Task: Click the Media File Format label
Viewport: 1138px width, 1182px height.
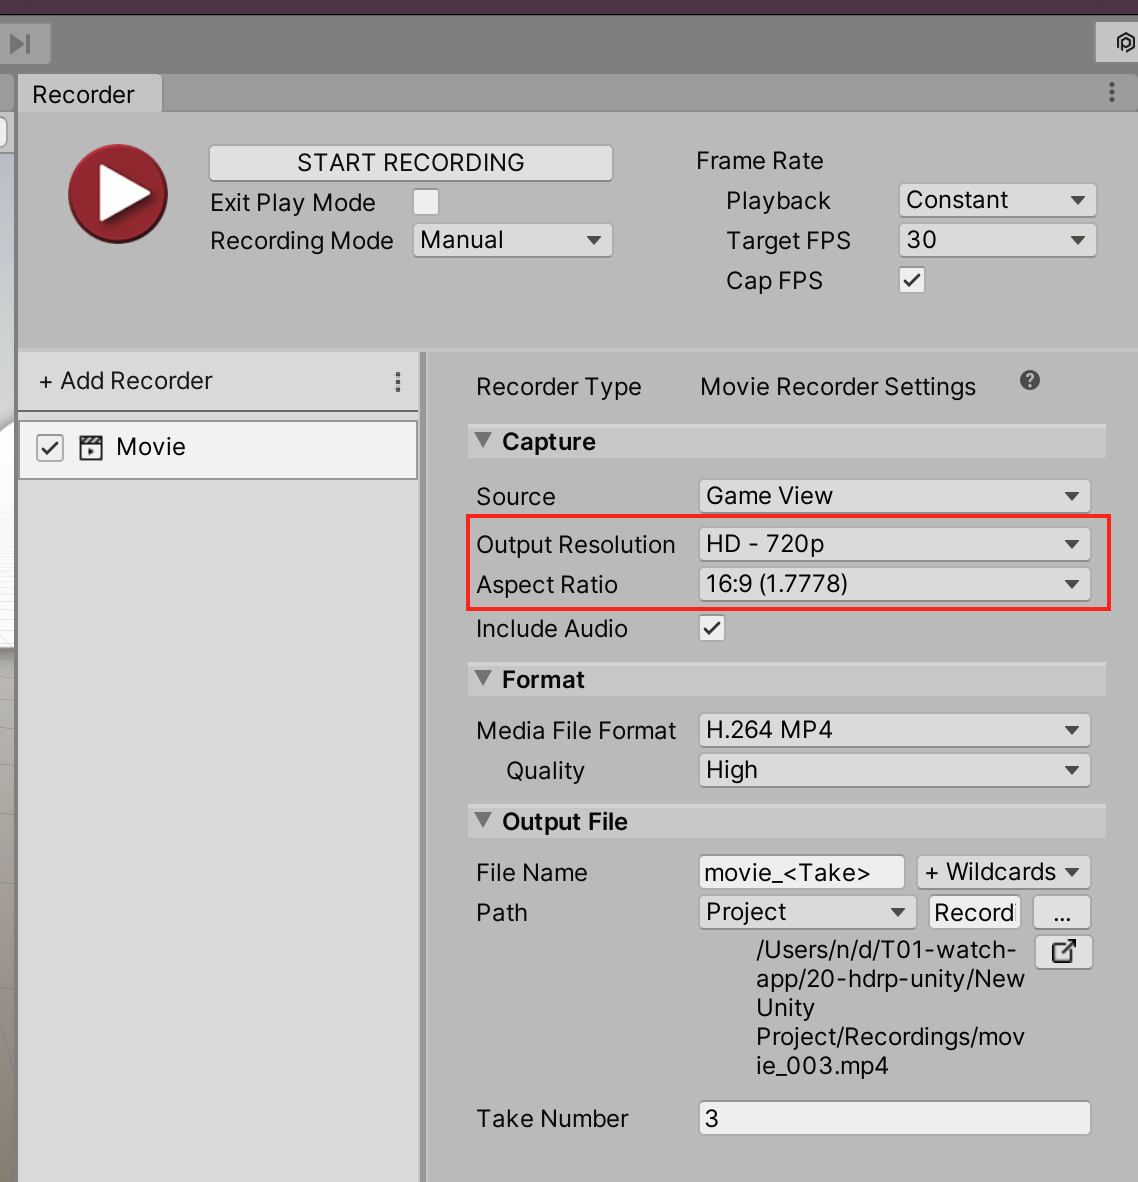Action: tap(577, 730)
